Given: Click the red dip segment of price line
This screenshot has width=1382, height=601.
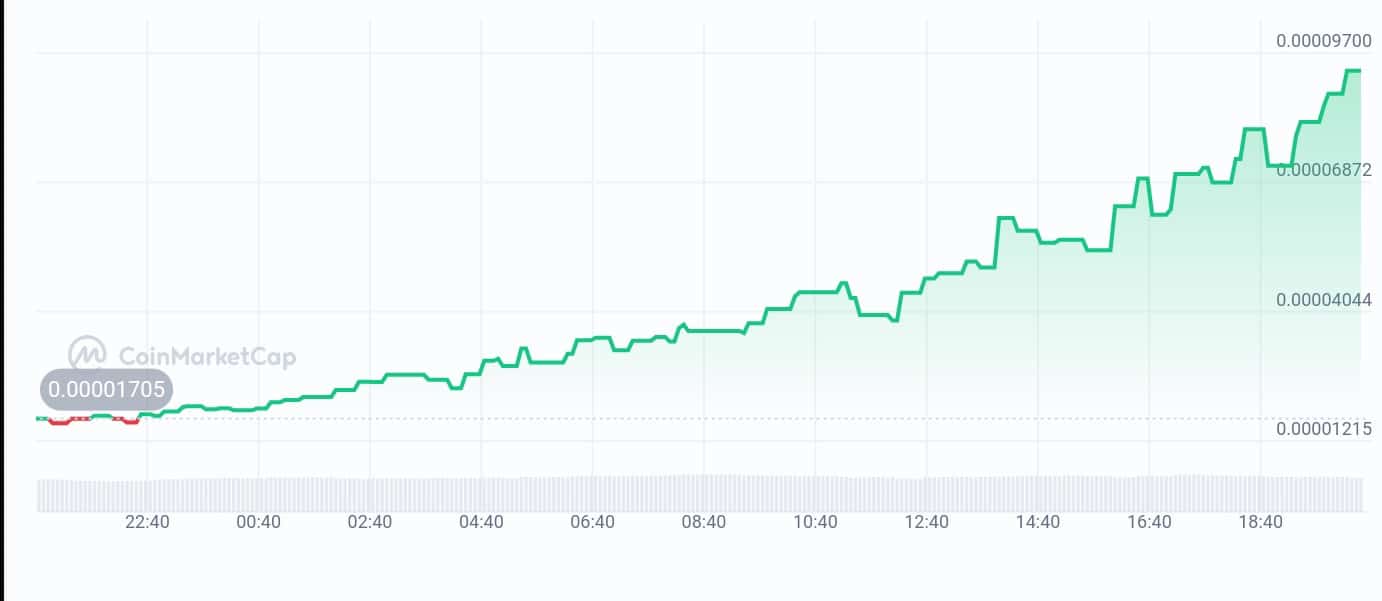Looking at the screenshot, I should [x=59, y=423].
